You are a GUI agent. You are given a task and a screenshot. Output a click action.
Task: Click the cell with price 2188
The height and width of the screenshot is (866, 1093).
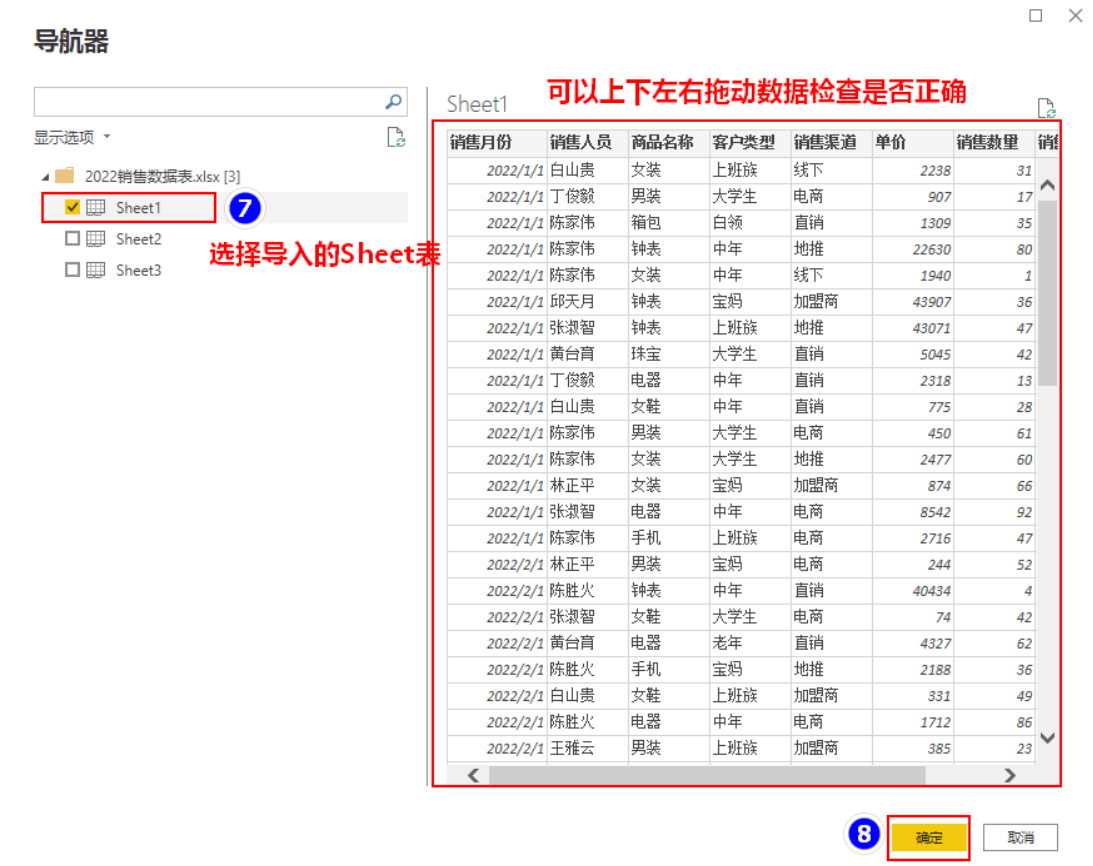[x=912, y=669]
